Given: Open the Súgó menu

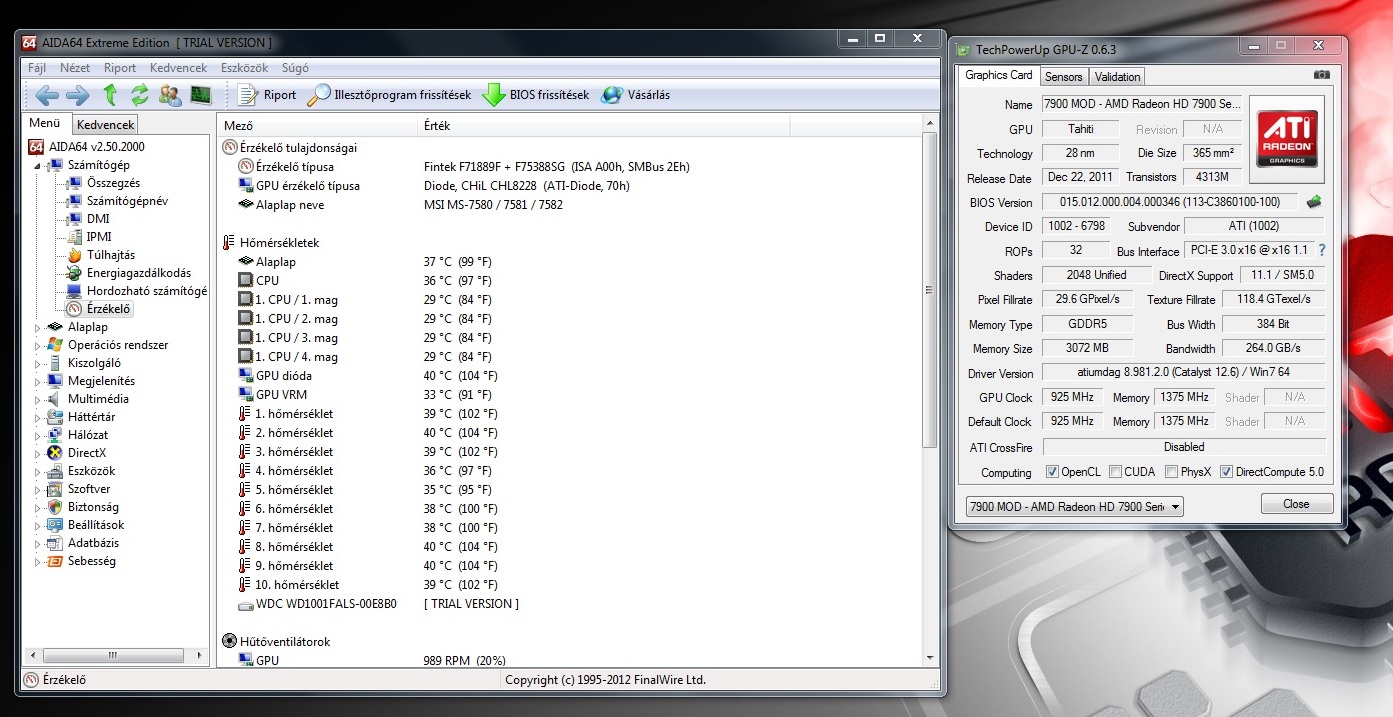Looking at the screenshot, I should click(x=295, y=68).
